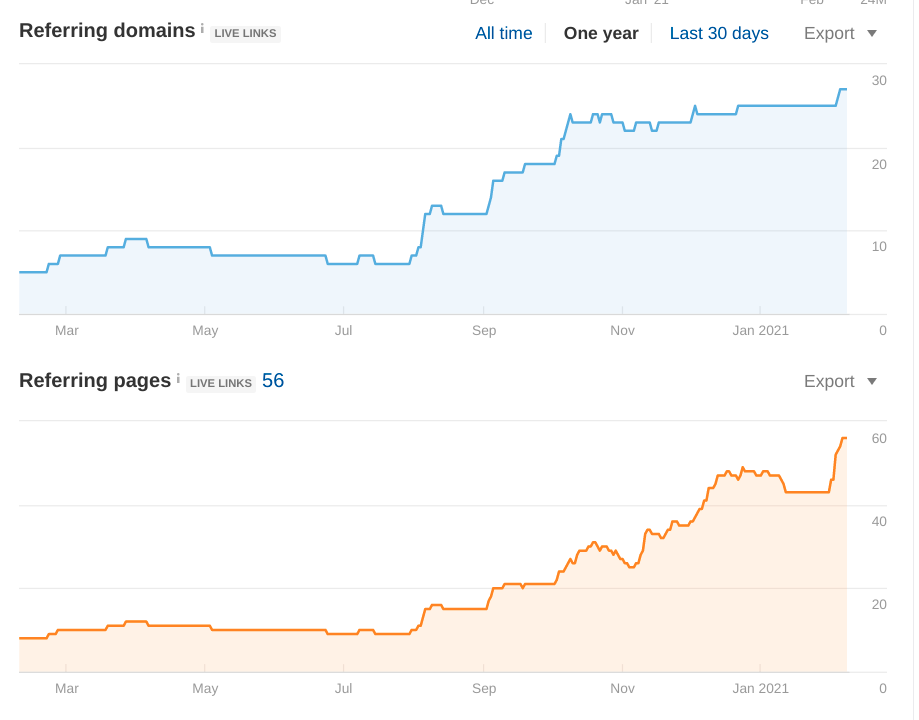Open Export dropdown for Referring domains chart
The image size is (919, 720).
pyautogui.click(x=840, y=33)
